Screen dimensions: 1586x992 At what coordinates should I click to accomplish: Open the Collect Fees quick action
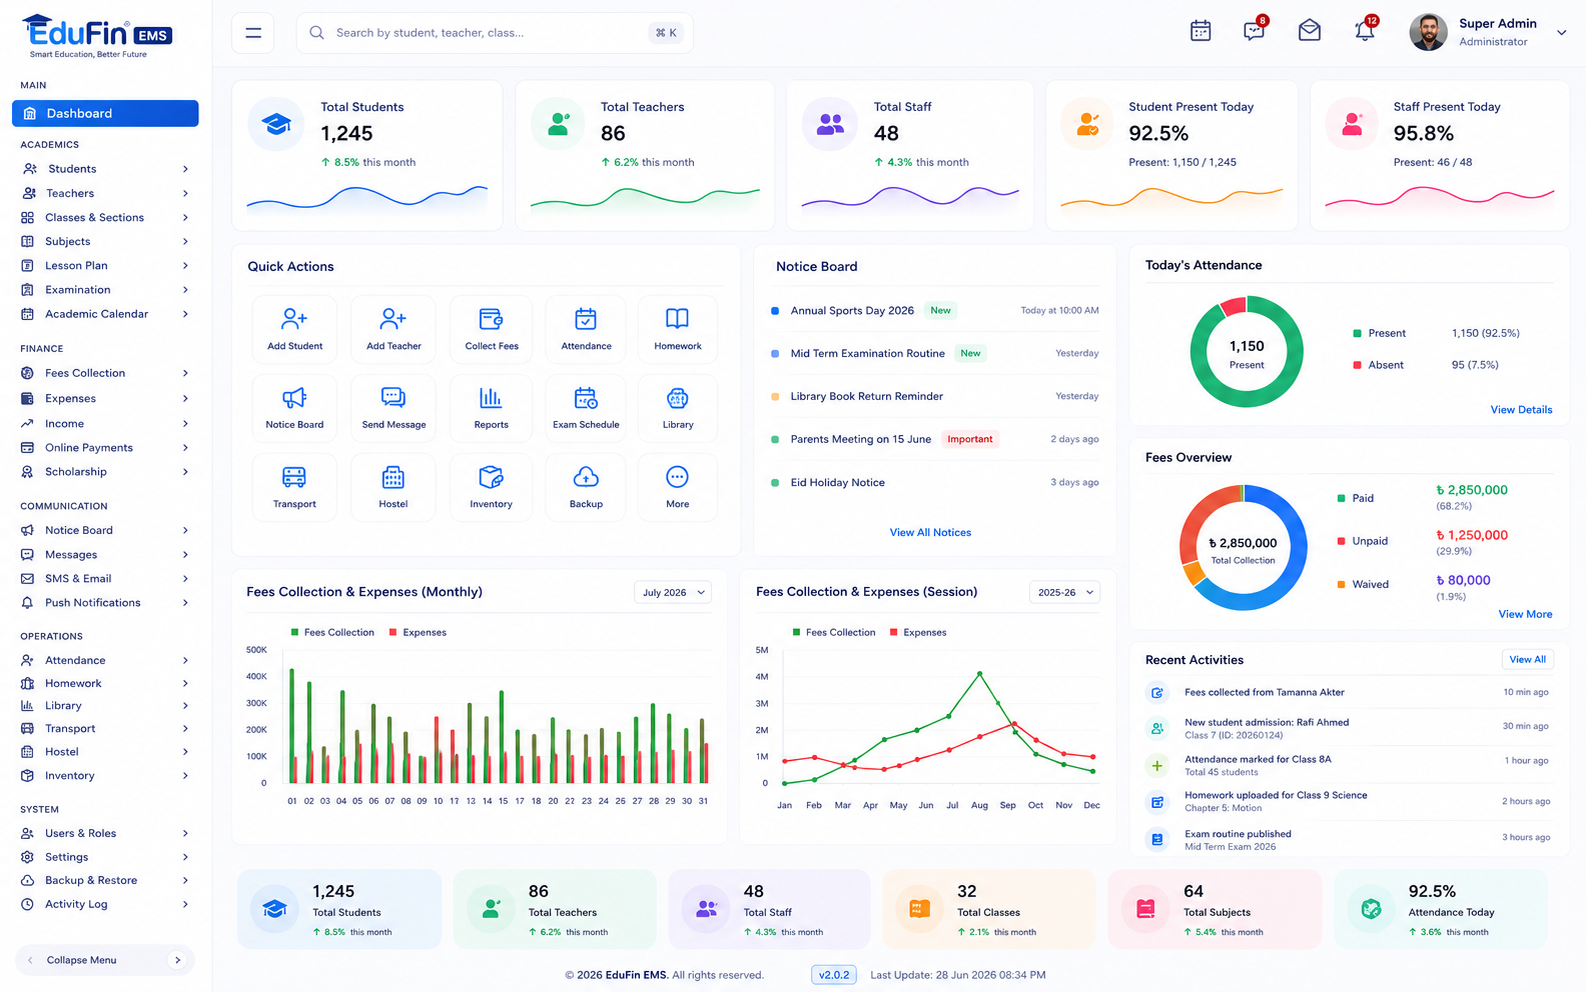coord(491,329)
